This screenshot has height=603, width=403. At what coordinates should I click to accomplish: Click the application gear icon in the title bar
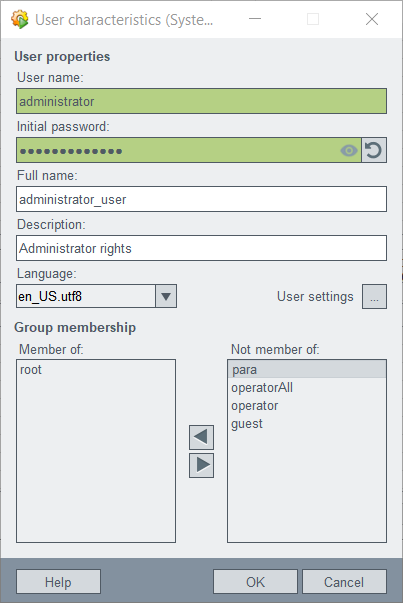pyautogui.click(x=20, y=19)
